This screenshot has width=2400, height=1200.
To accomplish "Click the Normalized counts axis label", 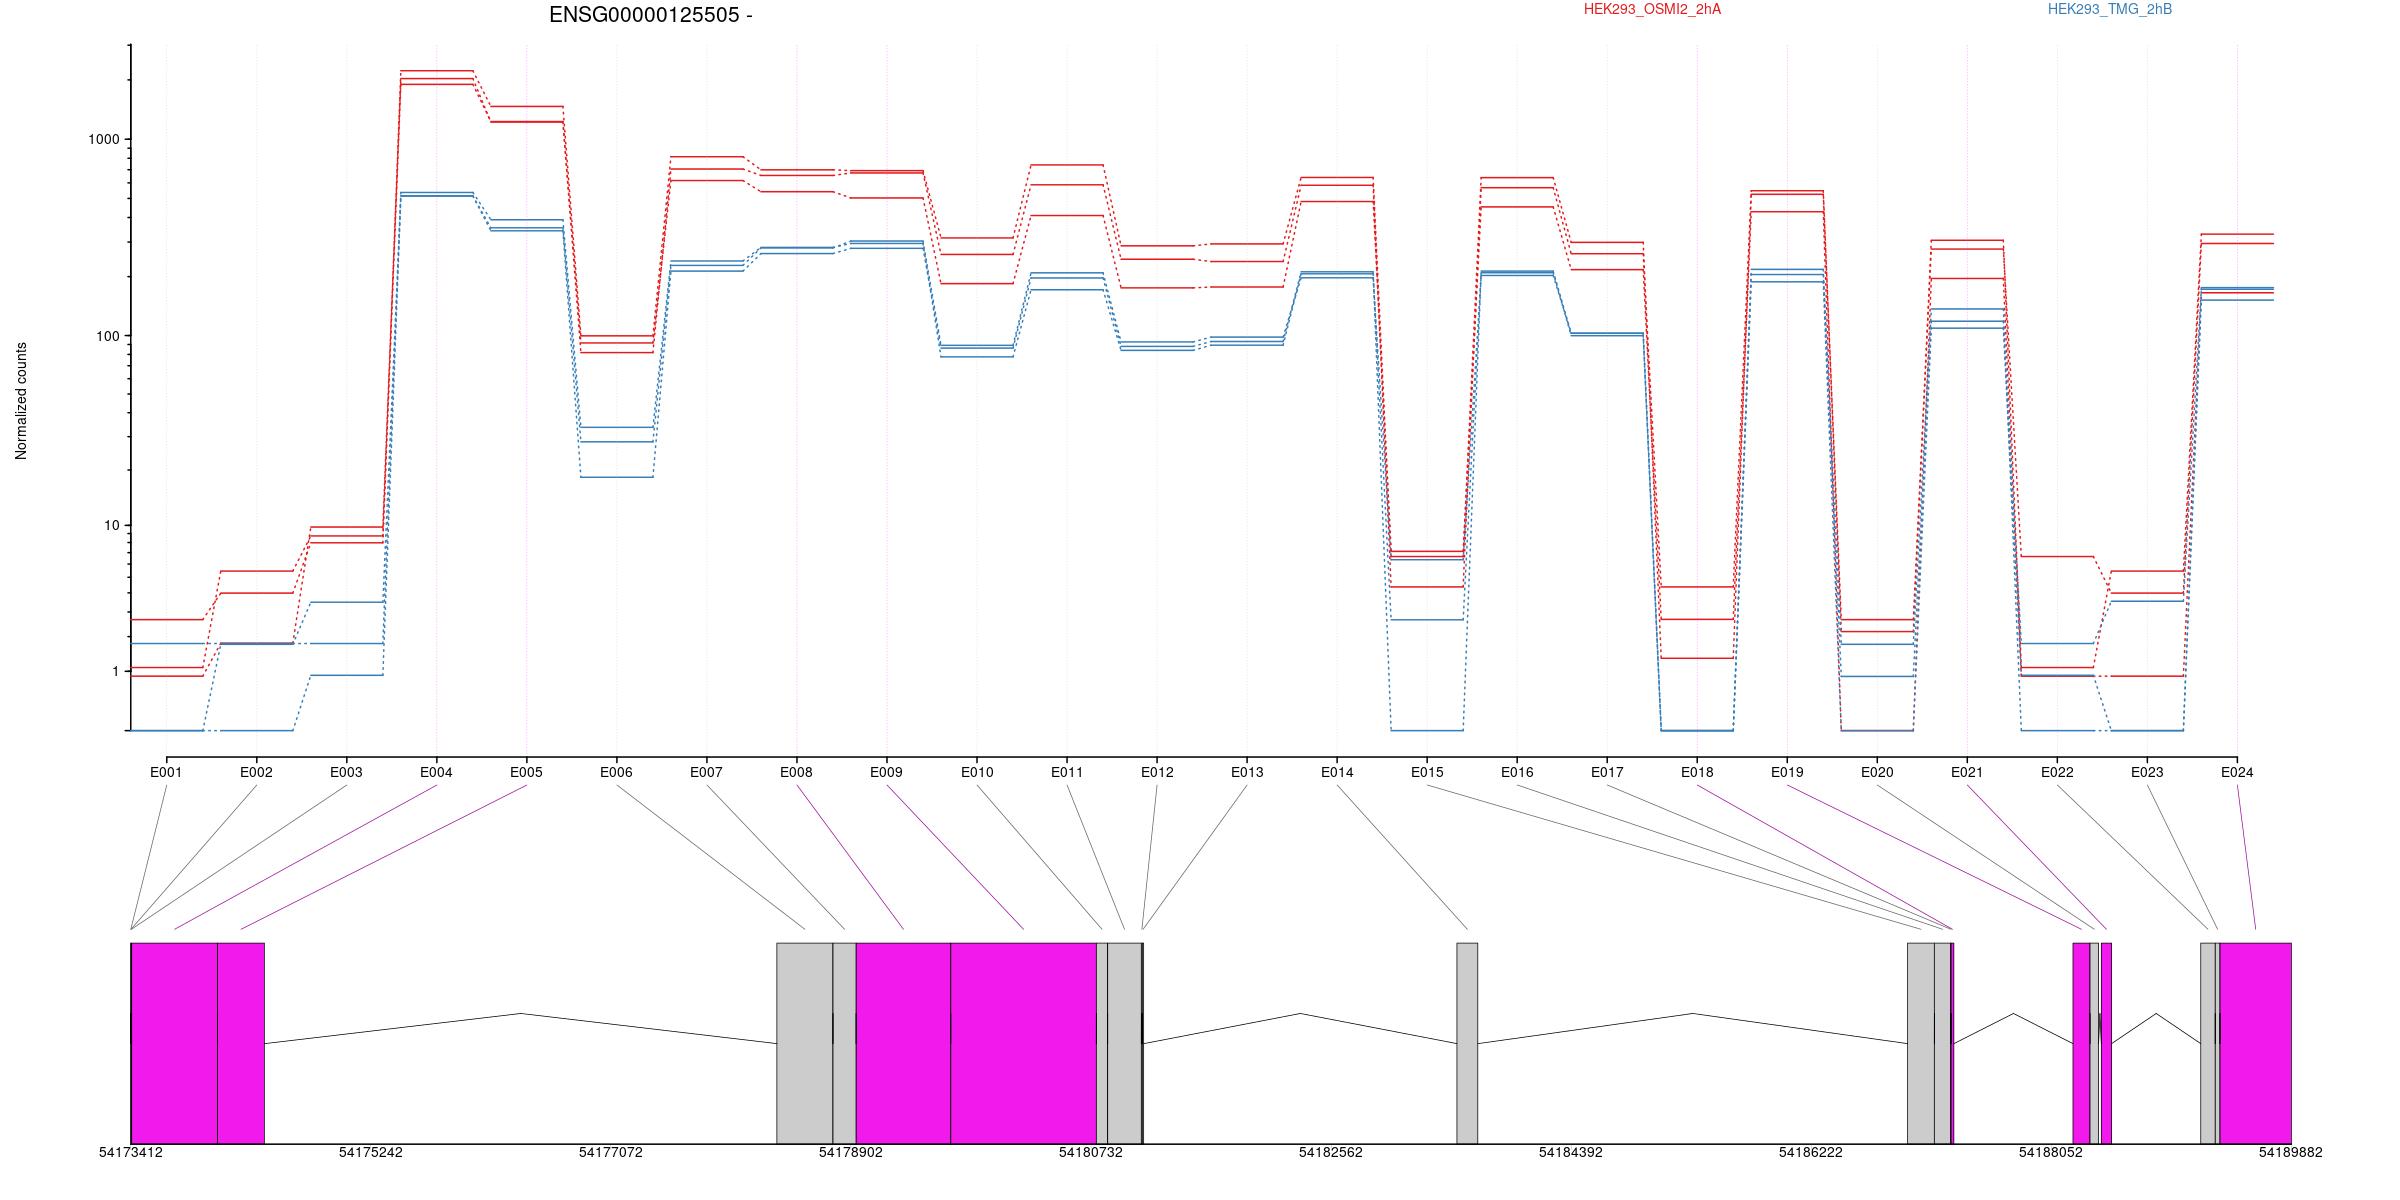I will 21,401.
